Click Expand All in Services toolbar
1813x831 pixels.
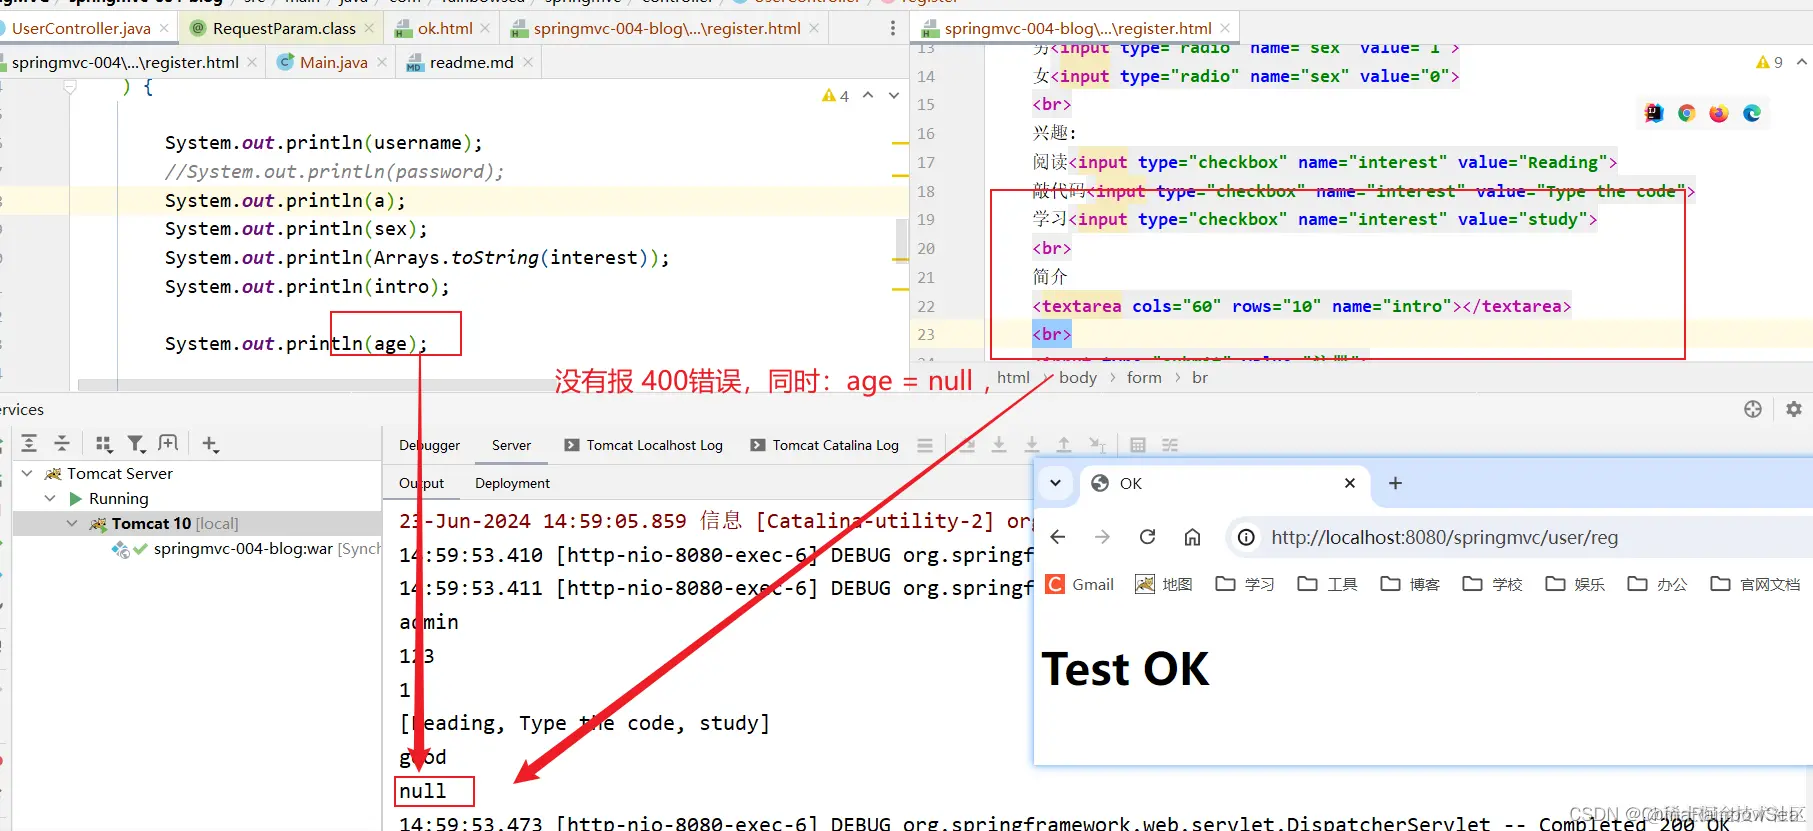click(x=29, y=443)
